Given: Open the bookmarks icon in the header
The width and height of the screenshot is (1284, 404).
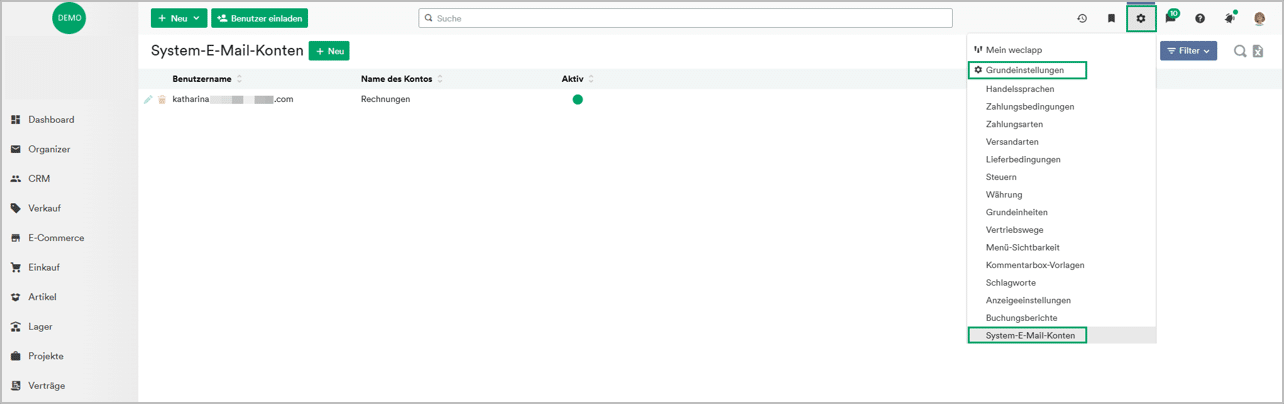Looking at the screenshot, I should (1111, 18).
